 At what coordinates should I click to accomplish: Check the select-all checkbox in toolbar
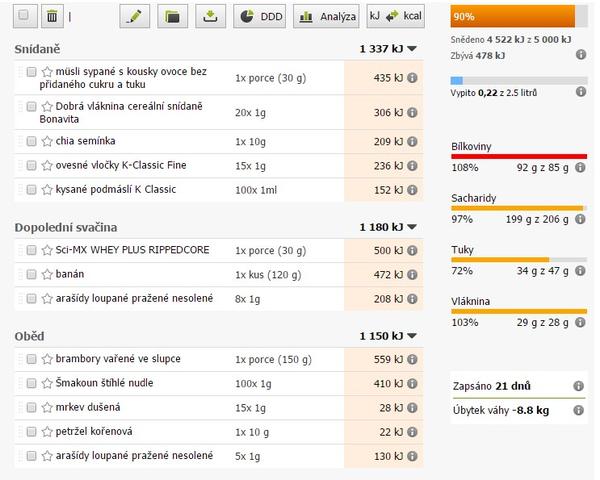(23, 16)
